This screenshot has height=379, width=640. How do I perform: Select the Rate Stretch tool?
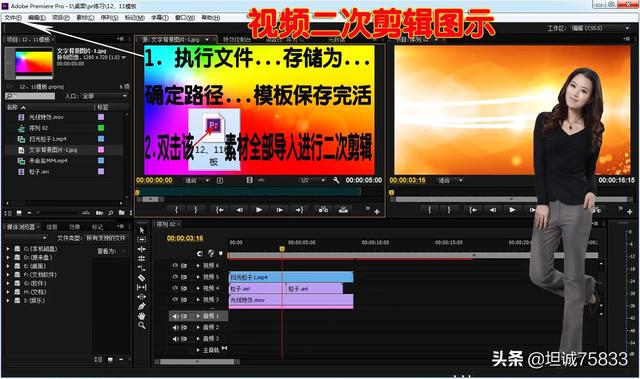pos(142,268)
